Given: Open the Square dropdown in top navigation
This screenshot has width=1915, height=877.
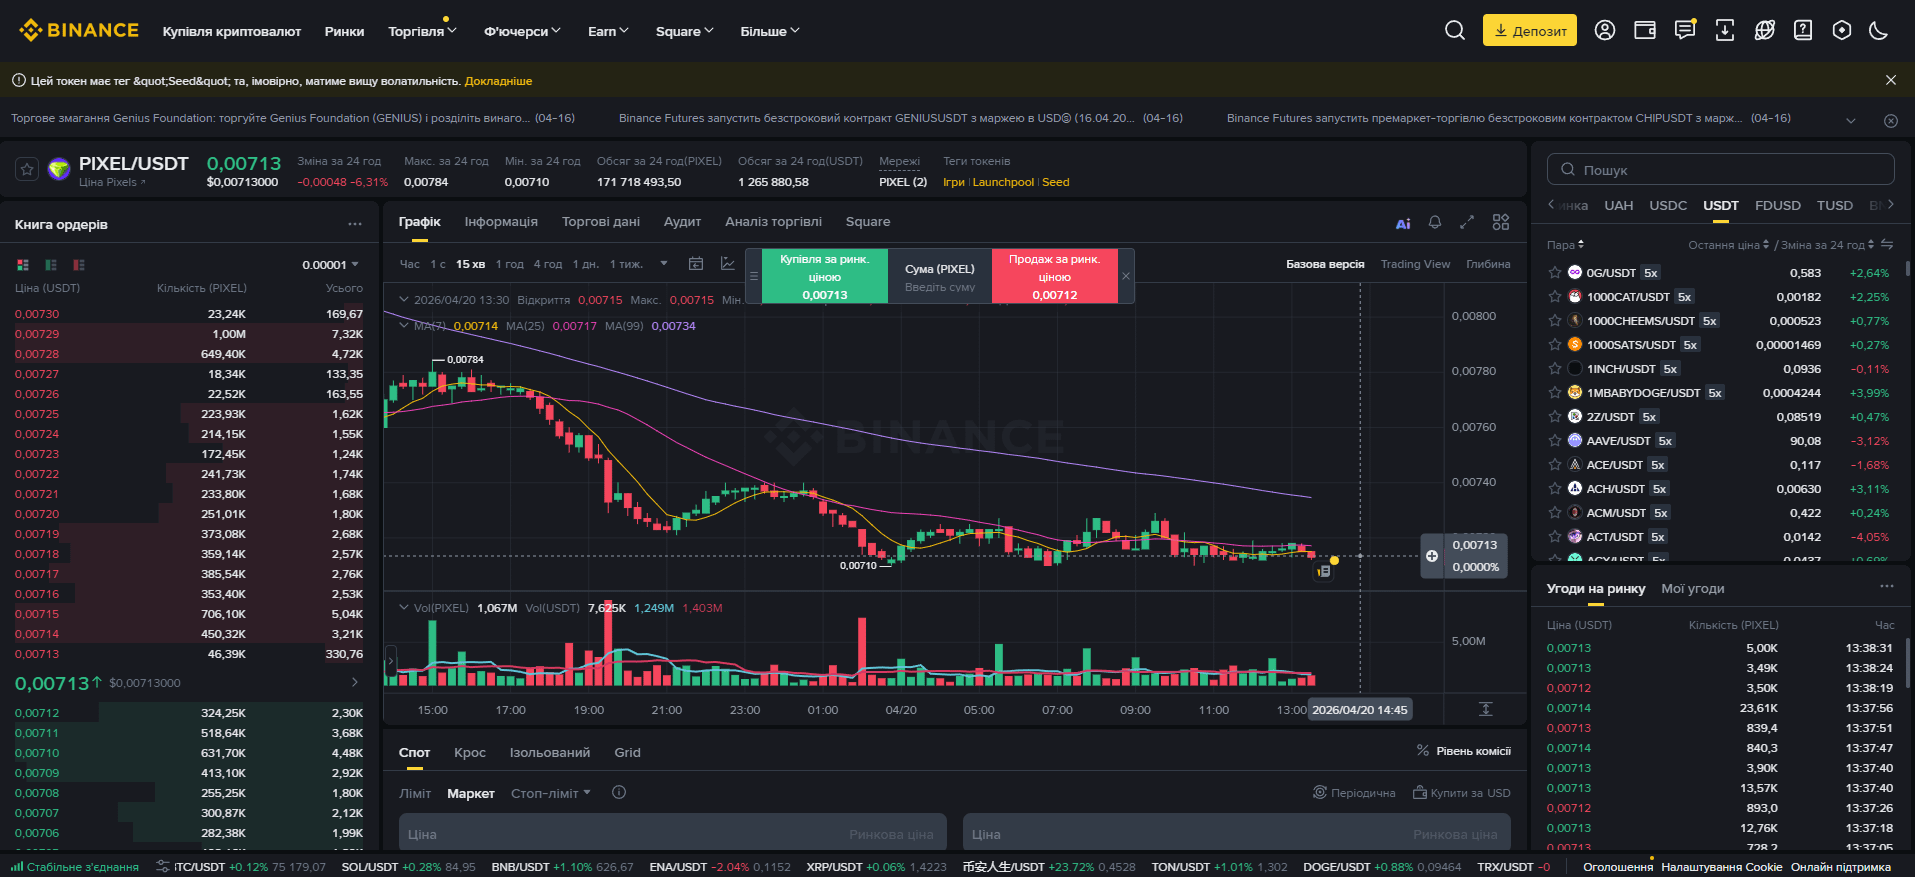Looking at the screenshot, I should [x=685, y=31].
